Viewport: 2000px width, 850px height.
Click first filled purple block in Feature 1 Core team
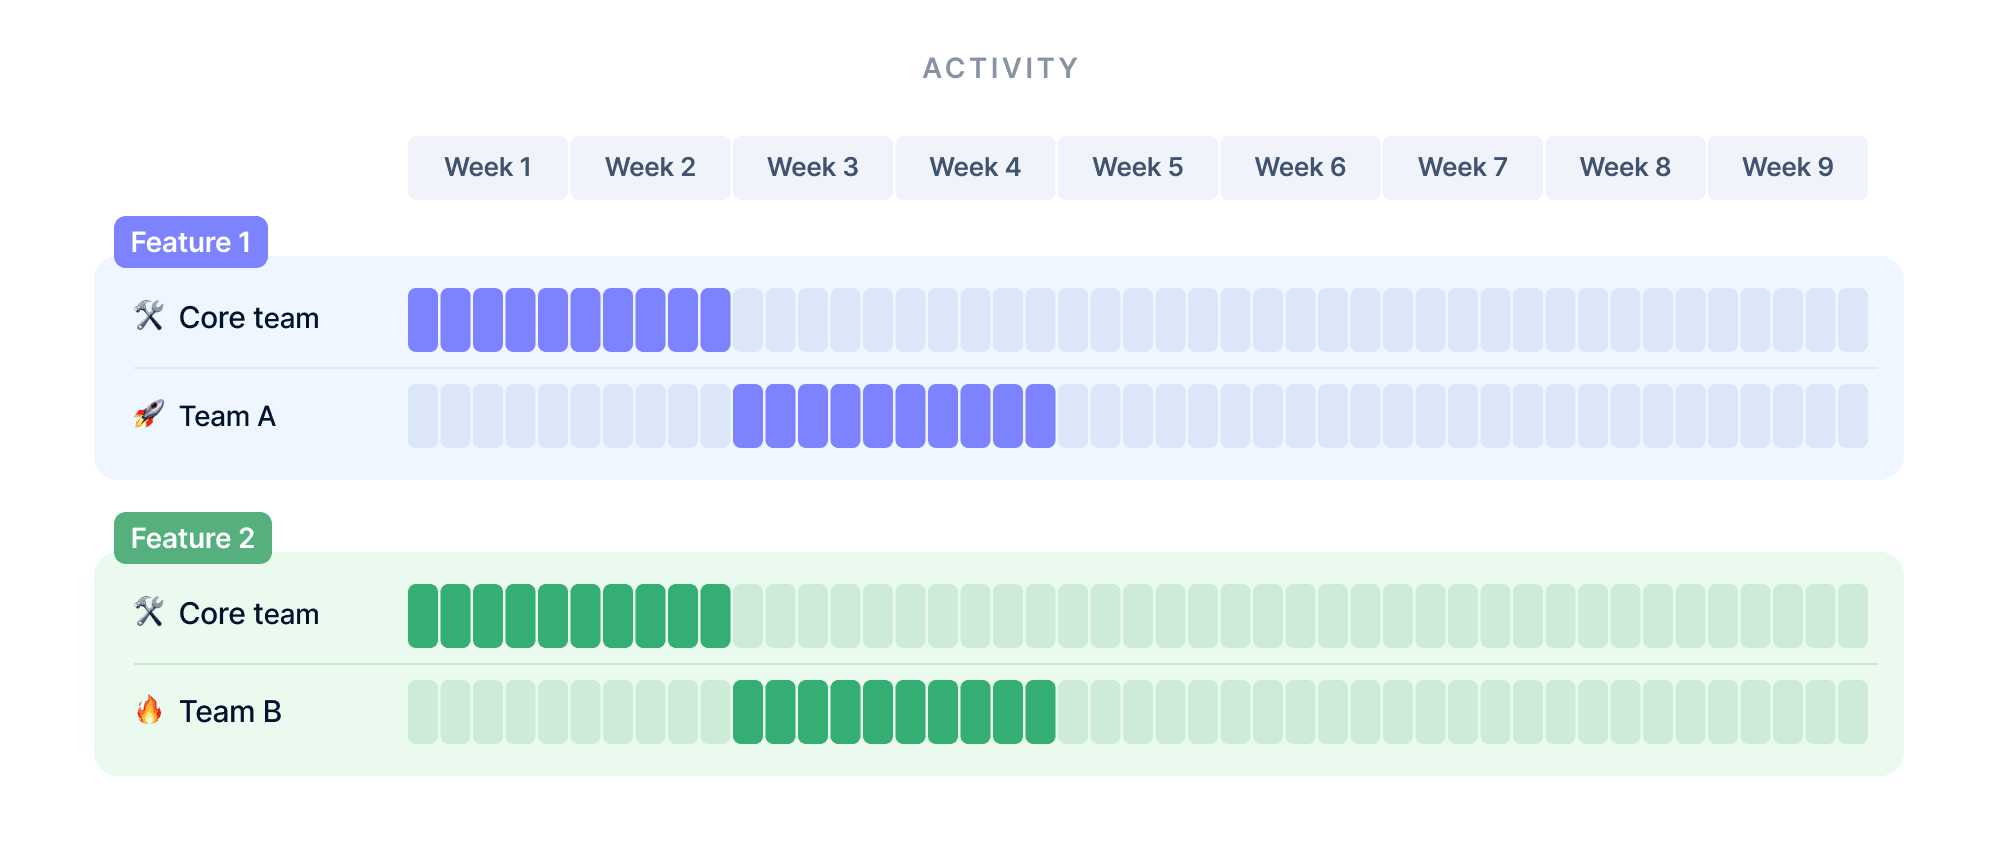423,320
